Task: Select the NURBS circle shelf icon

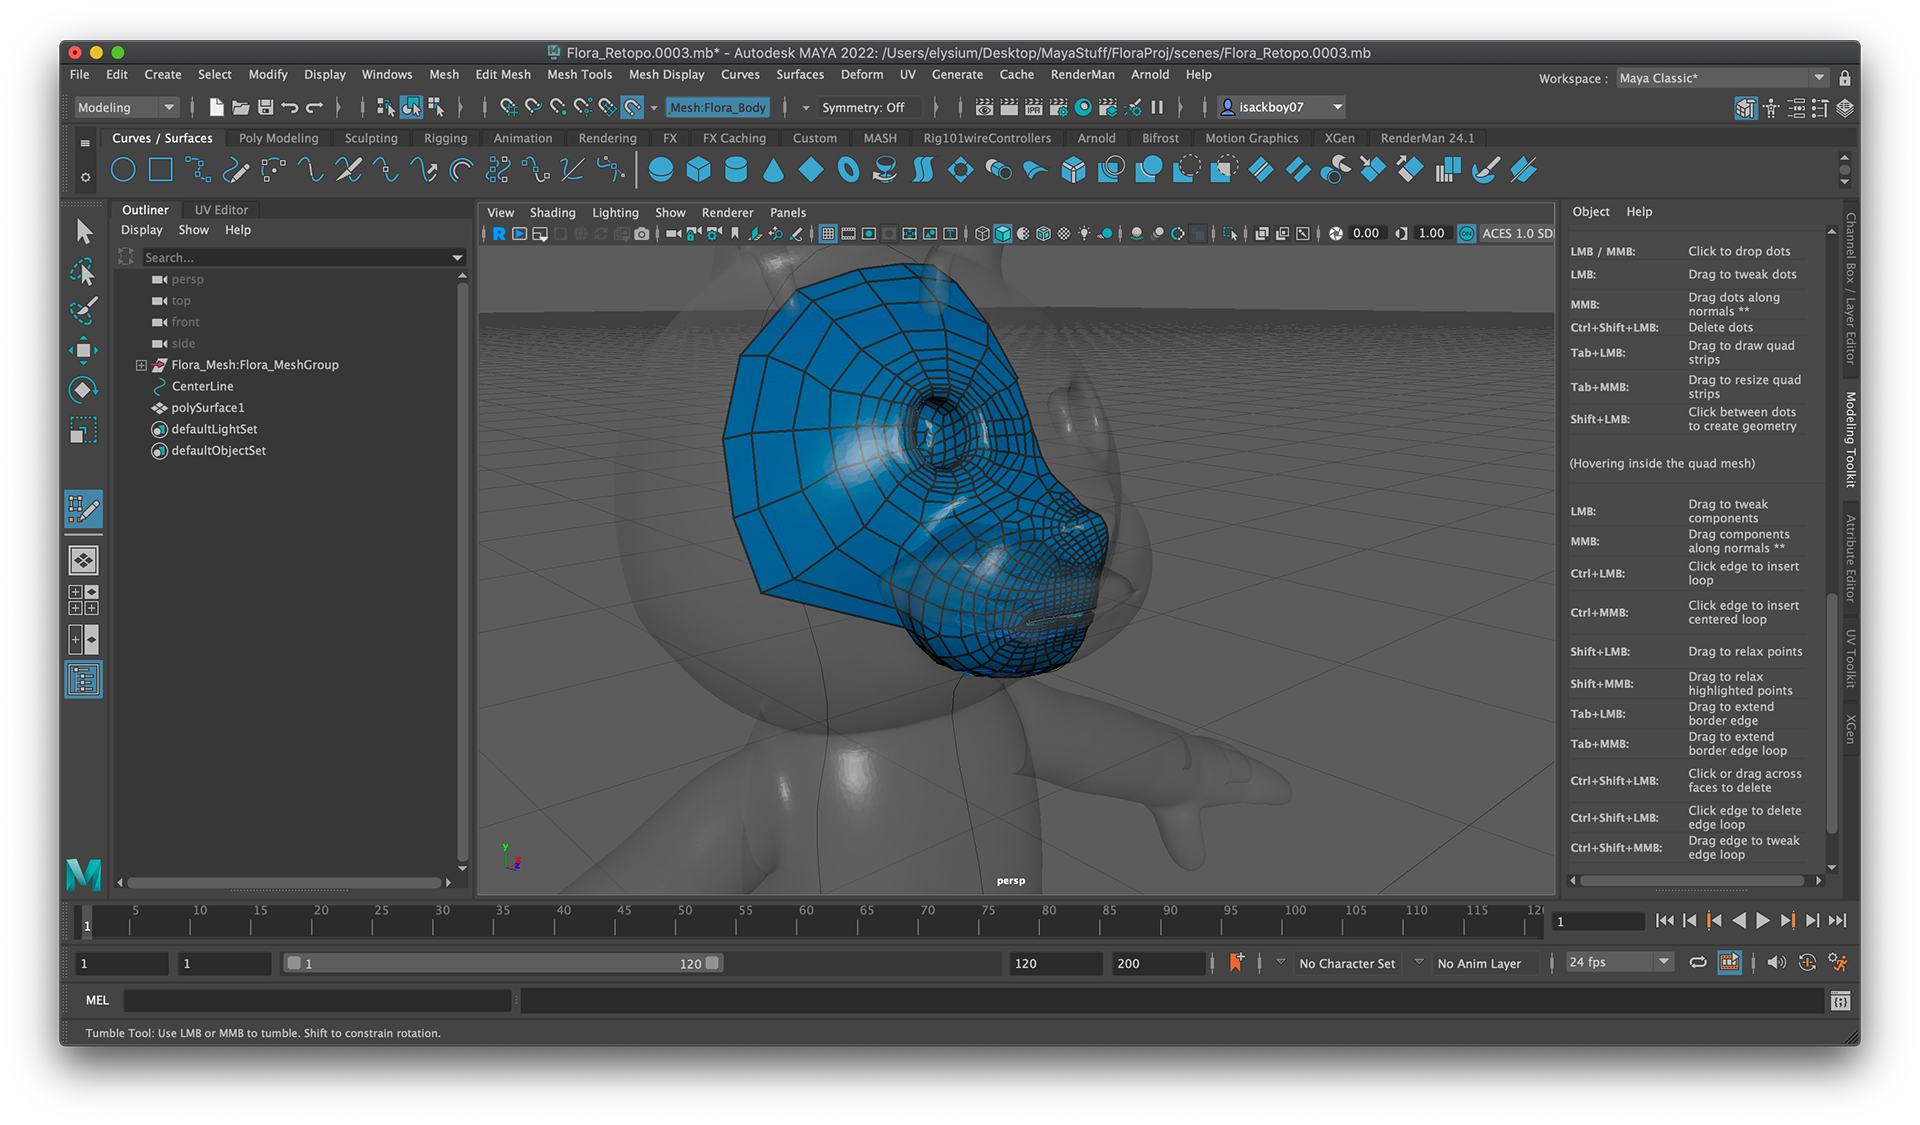Action: (123, 170)
